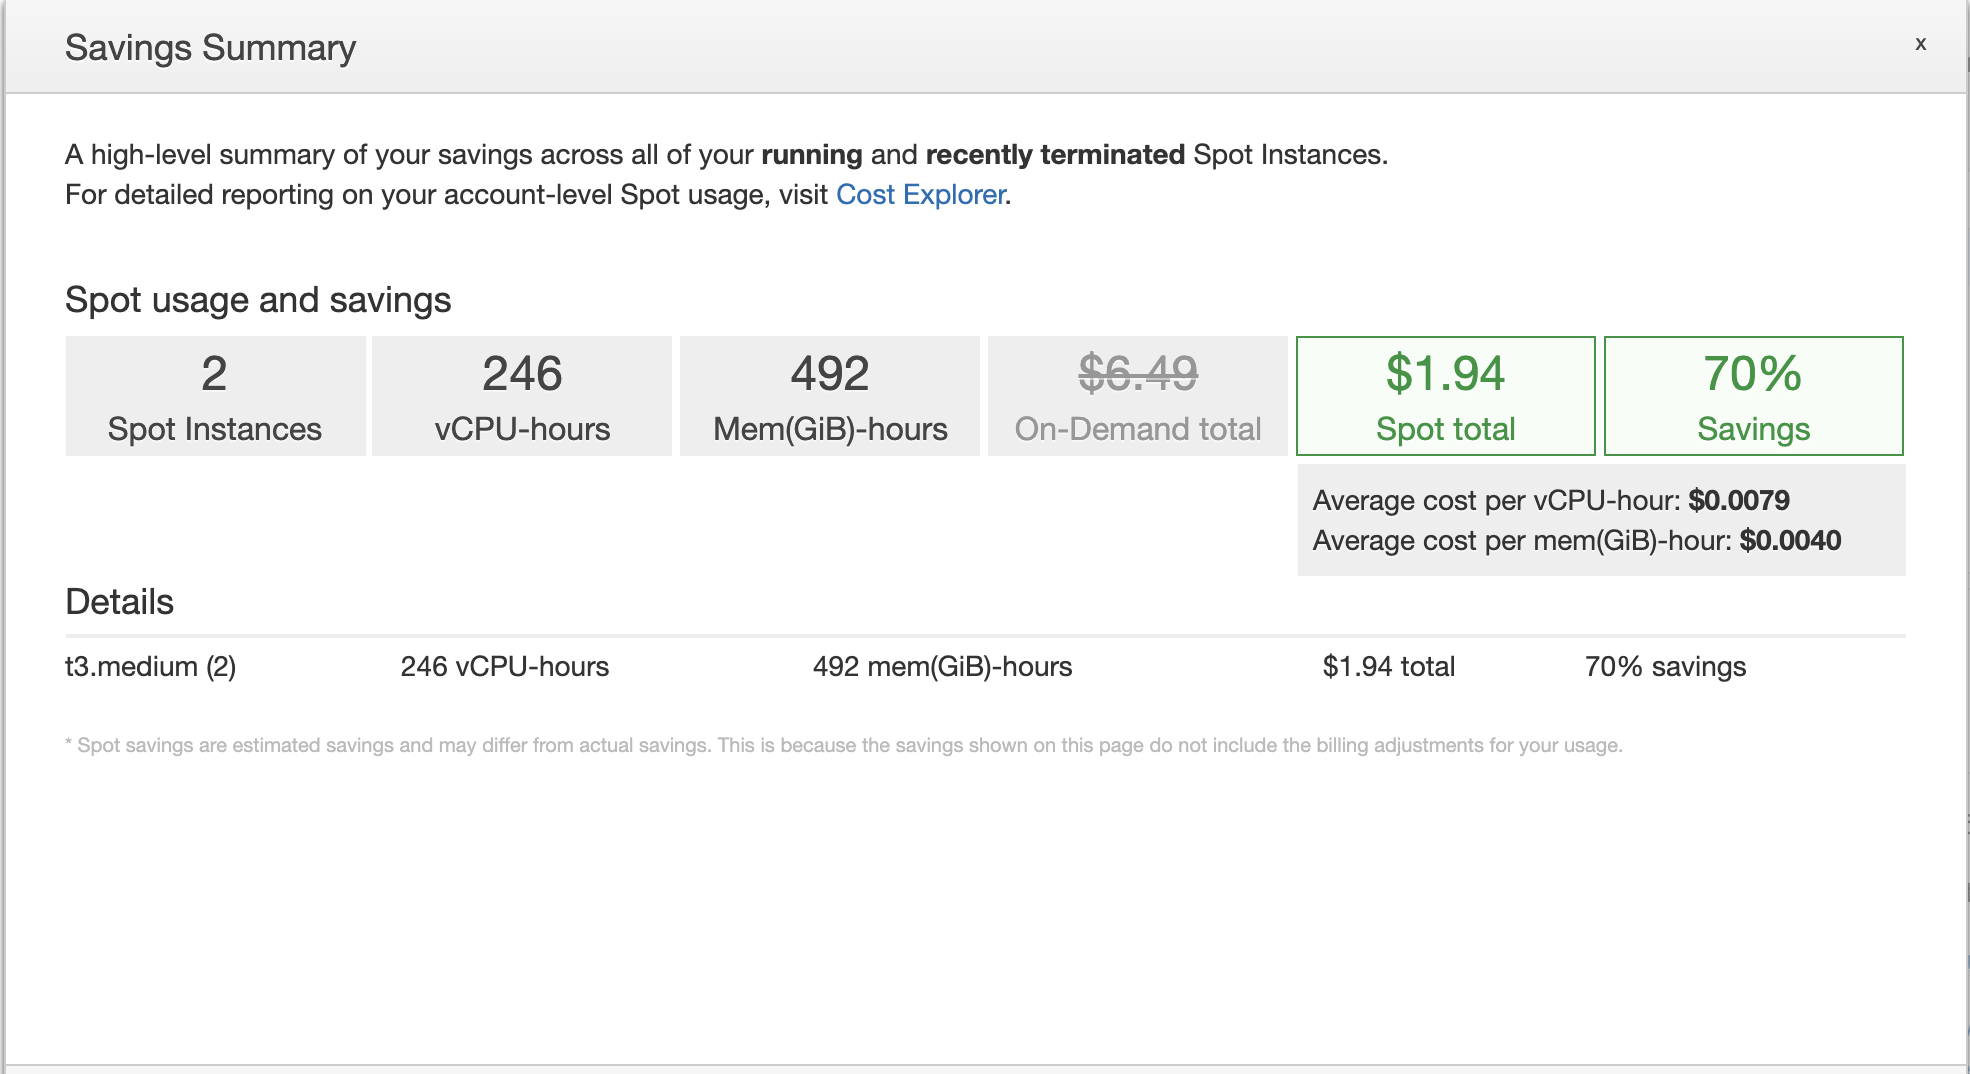This screenshot has width=1970, height=1074.
Task: Click the Details section heading
Action: (119, 602)
